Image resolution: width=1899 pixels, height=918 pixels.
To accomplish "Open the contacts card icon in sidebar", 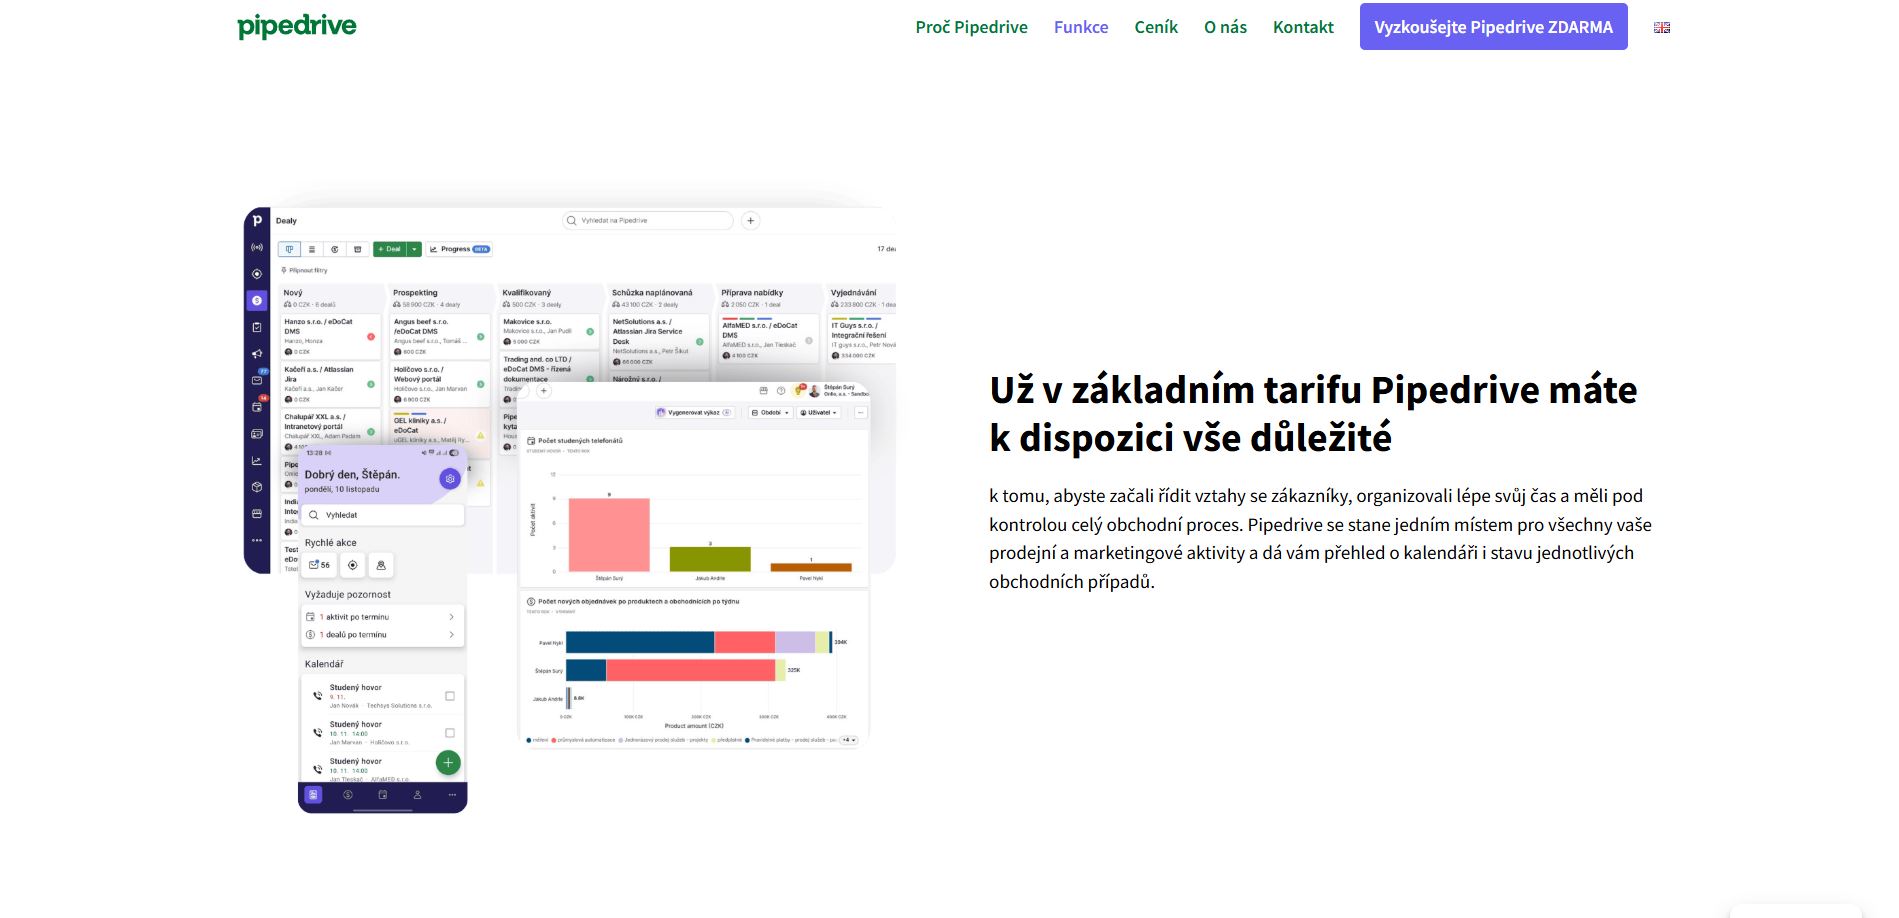I will click(257, 434).
